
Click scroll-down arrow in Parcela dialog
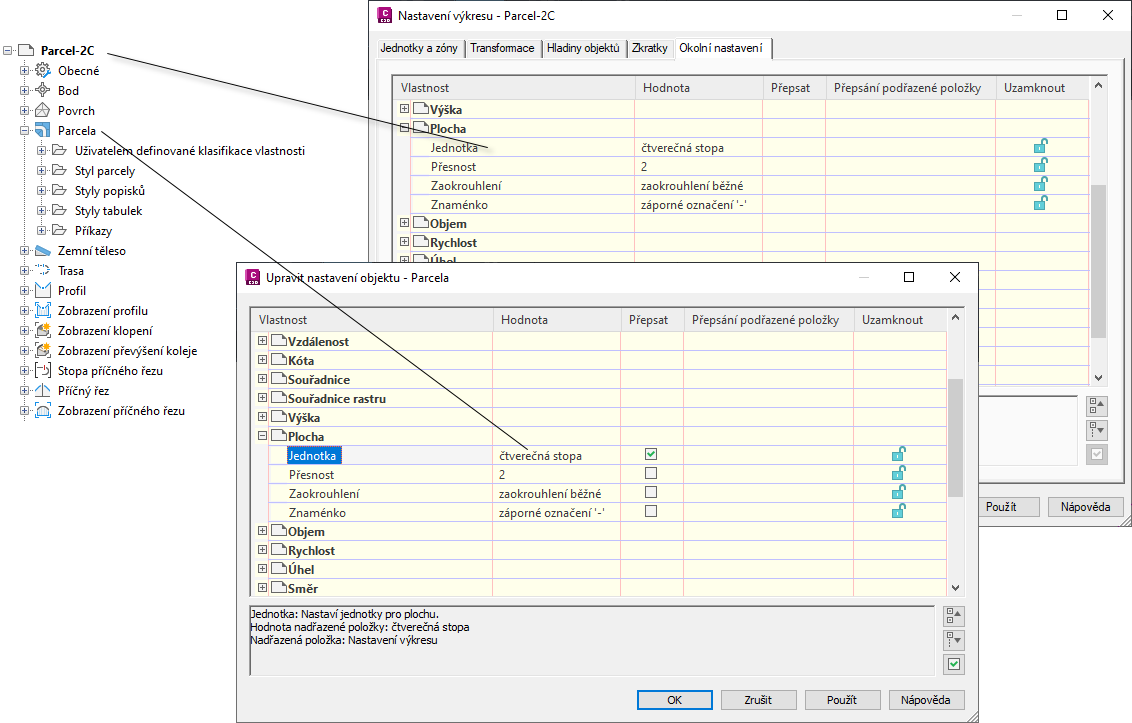pyautogui.click(x=955, y=588)
